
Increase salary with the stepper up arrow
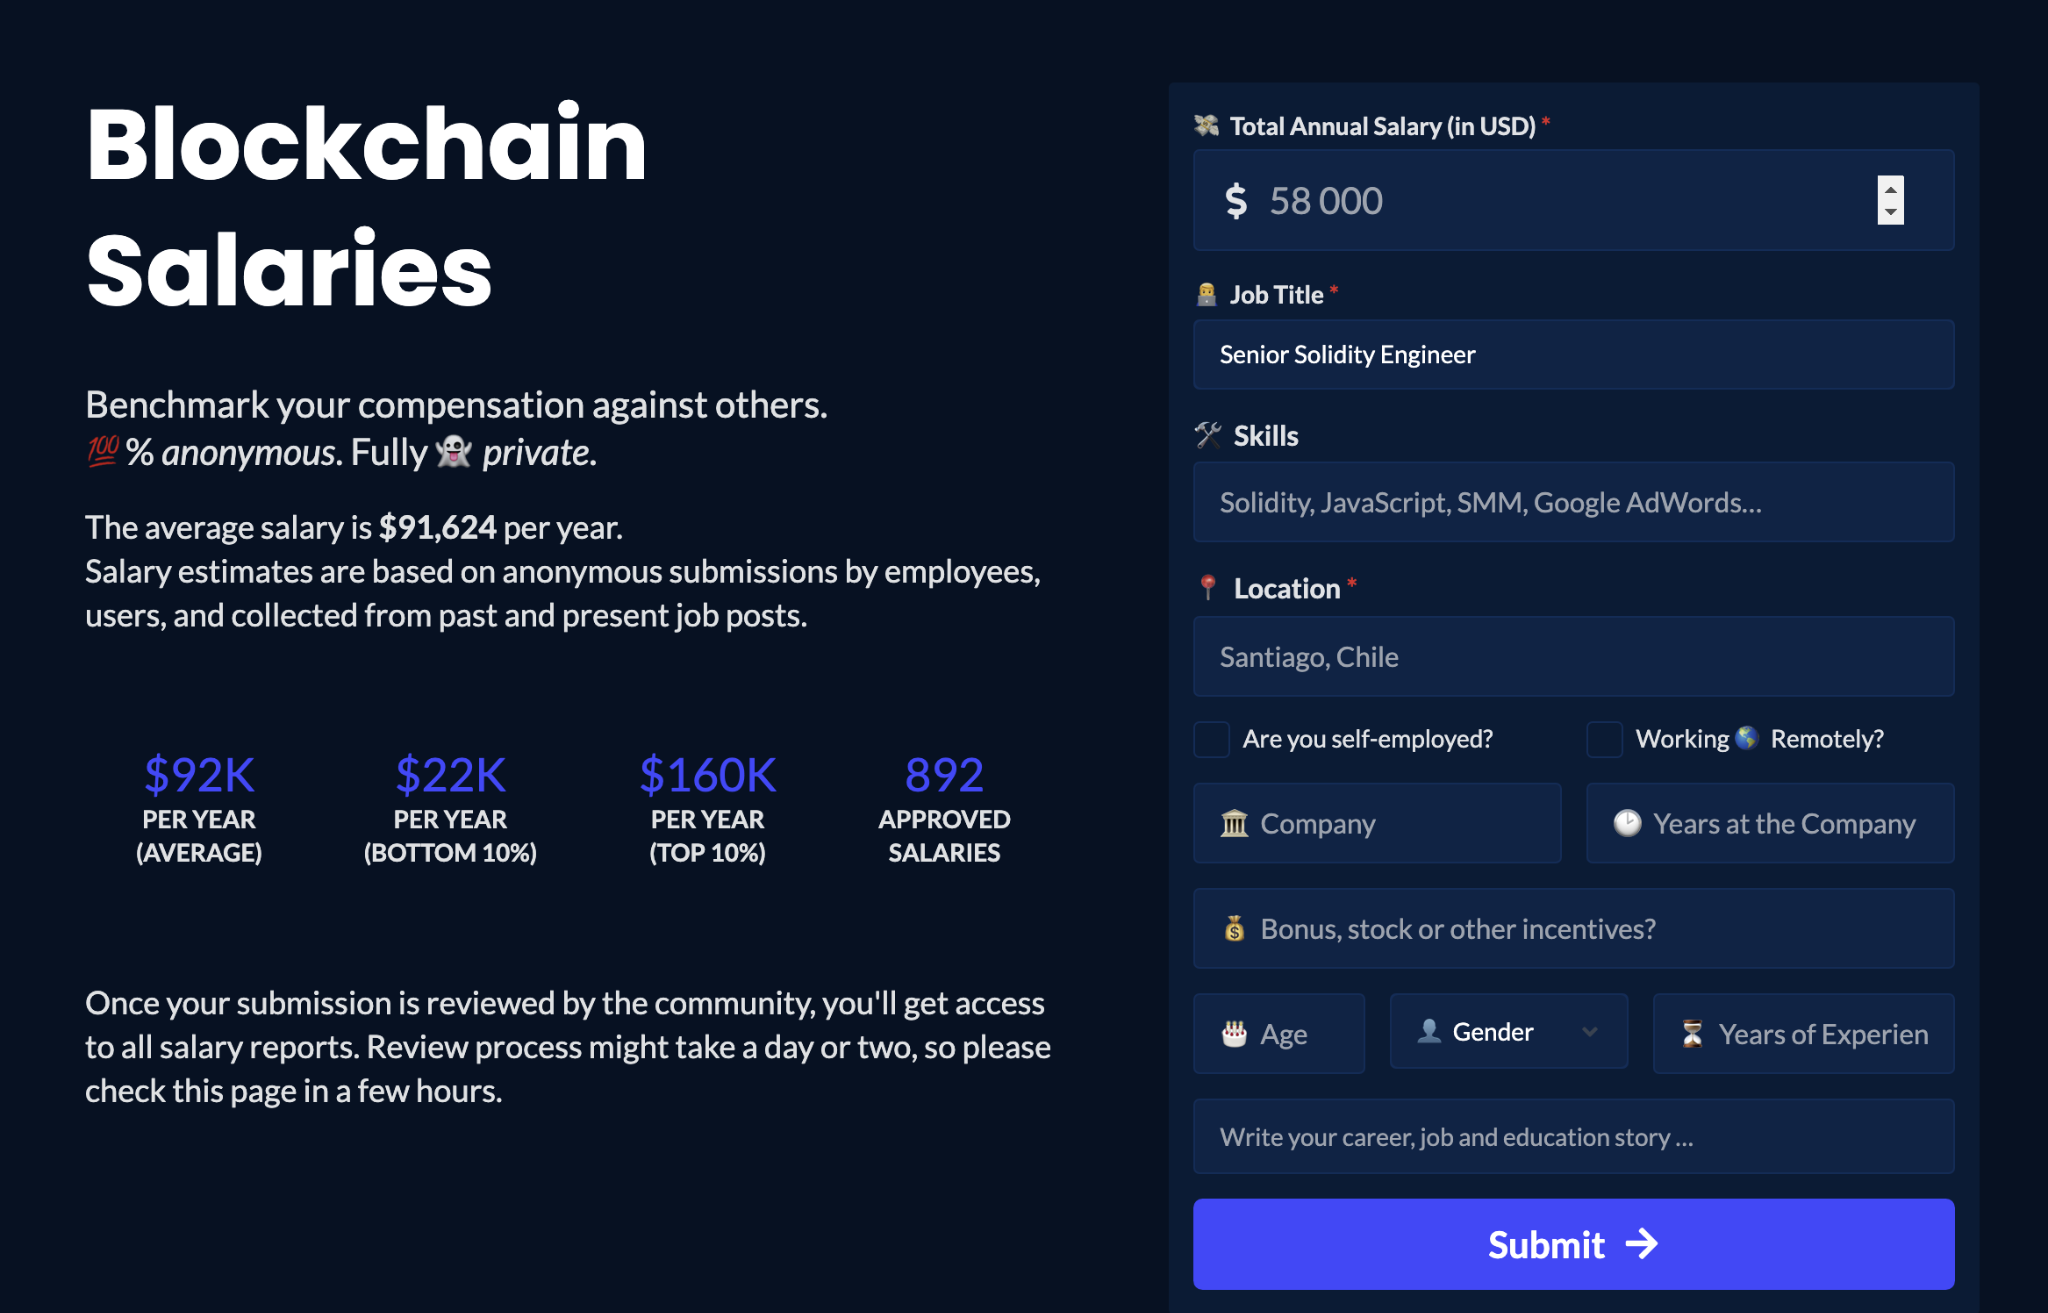point(1890,189)
